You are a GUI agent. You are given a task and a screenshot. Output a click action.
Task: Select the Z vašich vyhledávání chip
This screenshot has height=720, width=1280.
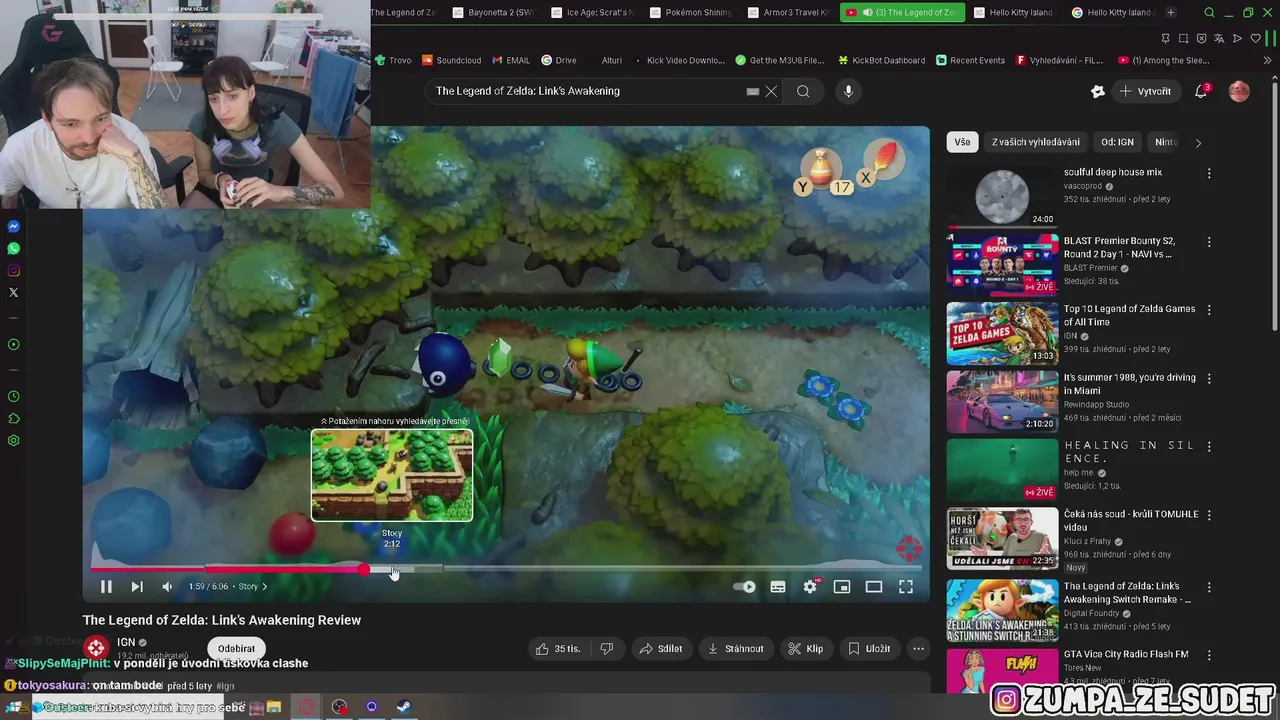[1036, 142]
